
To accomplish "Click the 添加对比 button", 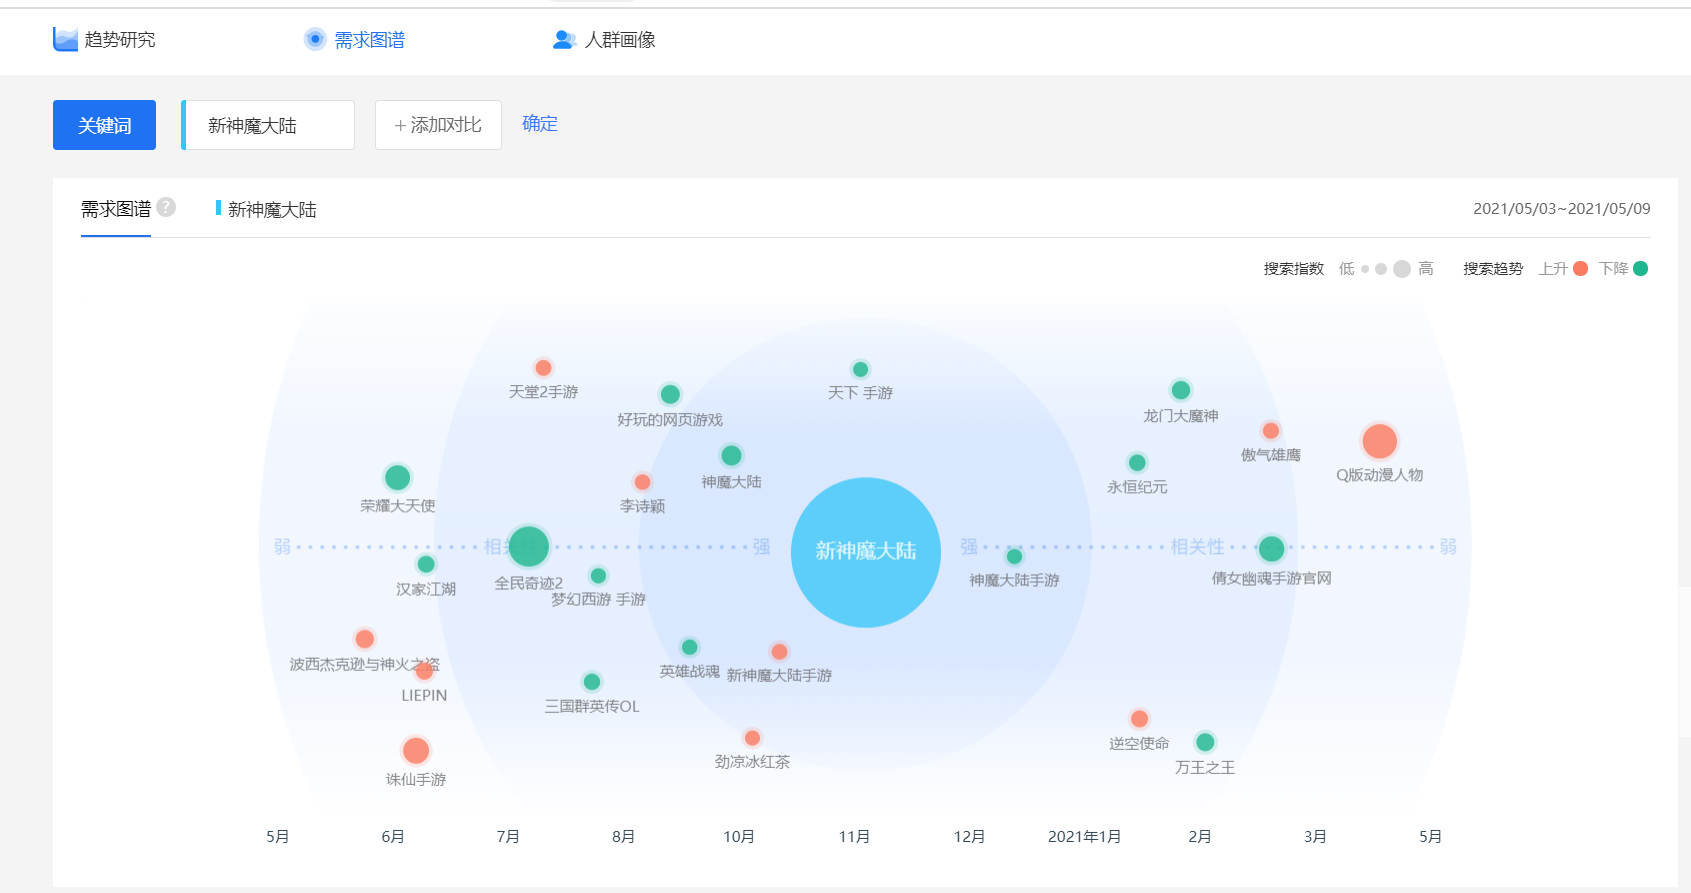I will coord(438,125).
